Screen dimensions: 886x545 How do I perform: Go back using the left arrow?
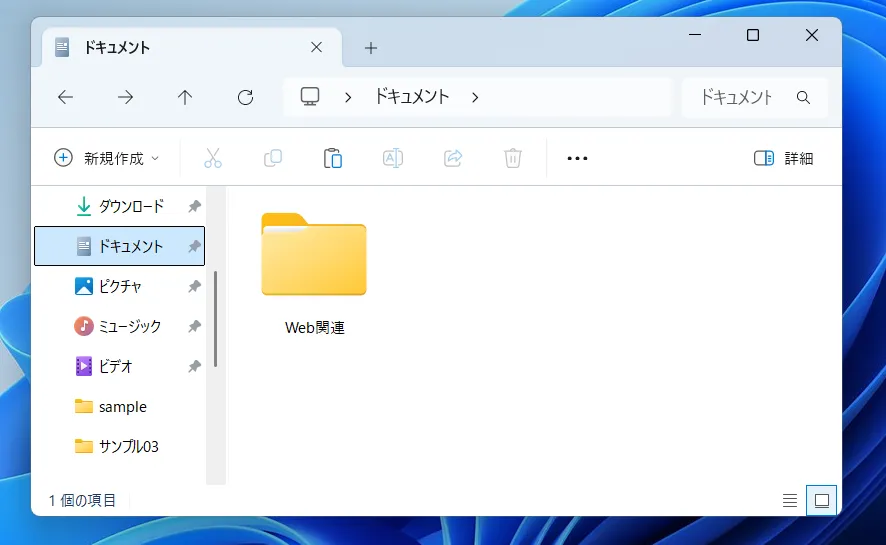pyautogui.click(x=66, y=97)
